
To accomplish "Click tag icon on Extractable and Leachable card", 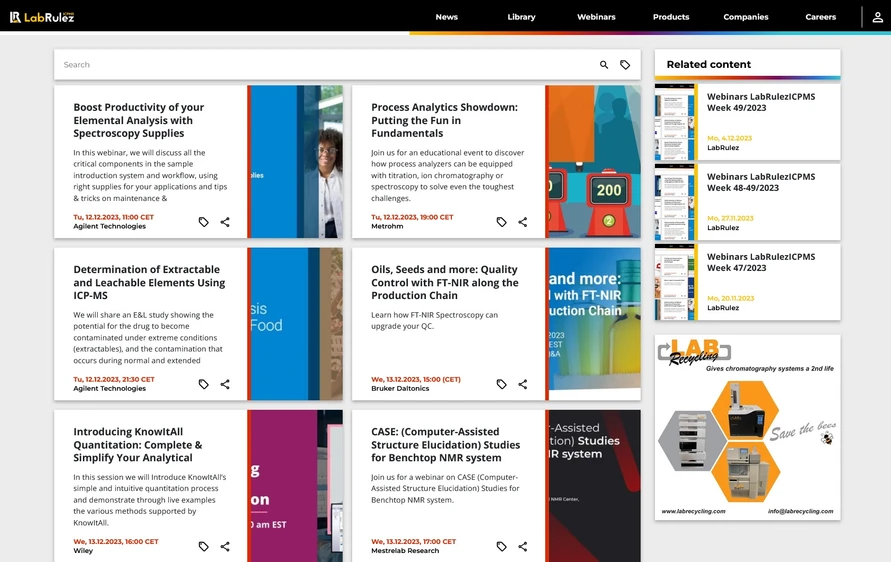I will (203, 384).
